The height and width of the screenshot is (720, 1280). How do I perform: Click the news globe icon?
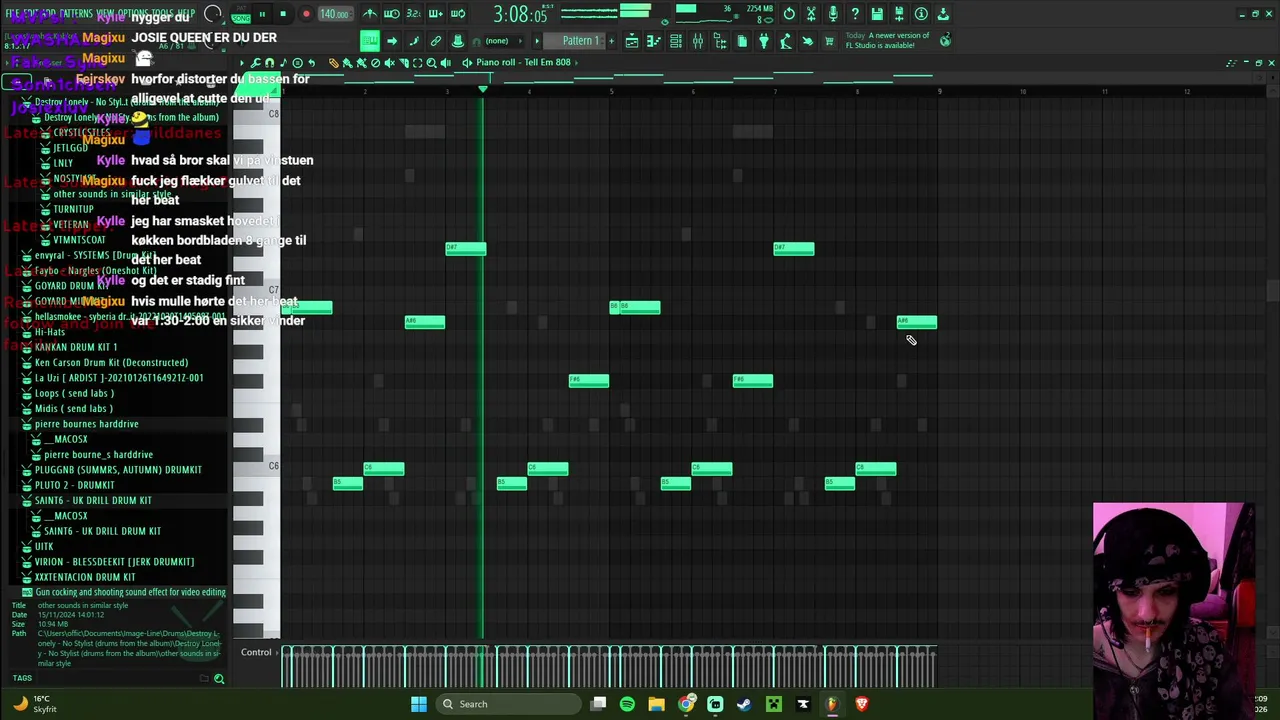coord(945,41)
